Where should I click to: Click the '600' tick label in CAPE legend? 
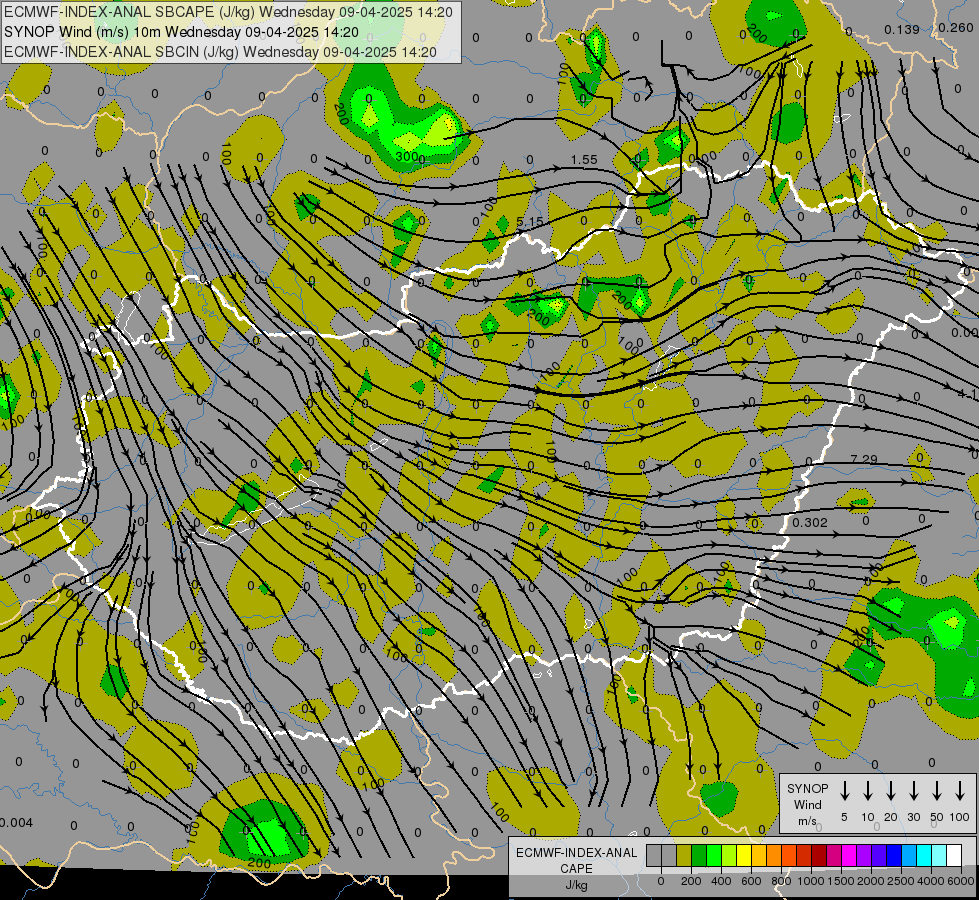pos(751,881)
